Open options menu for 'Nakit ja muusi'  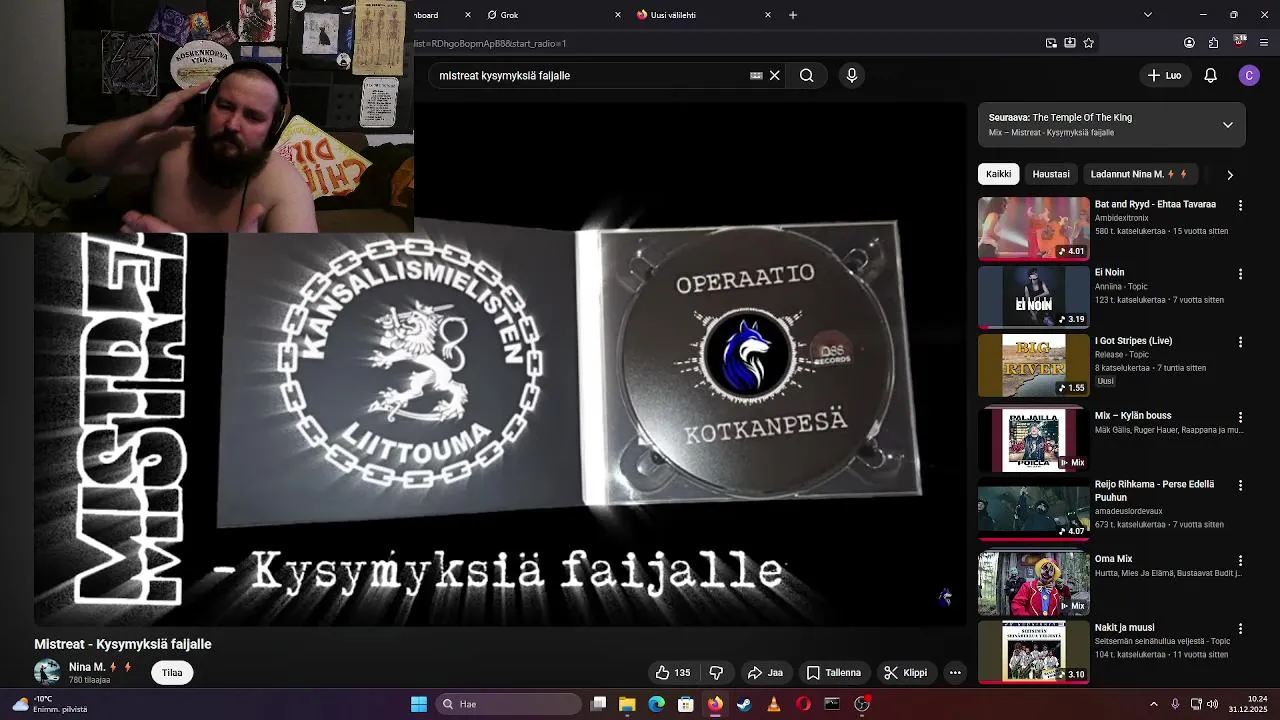1240,629
